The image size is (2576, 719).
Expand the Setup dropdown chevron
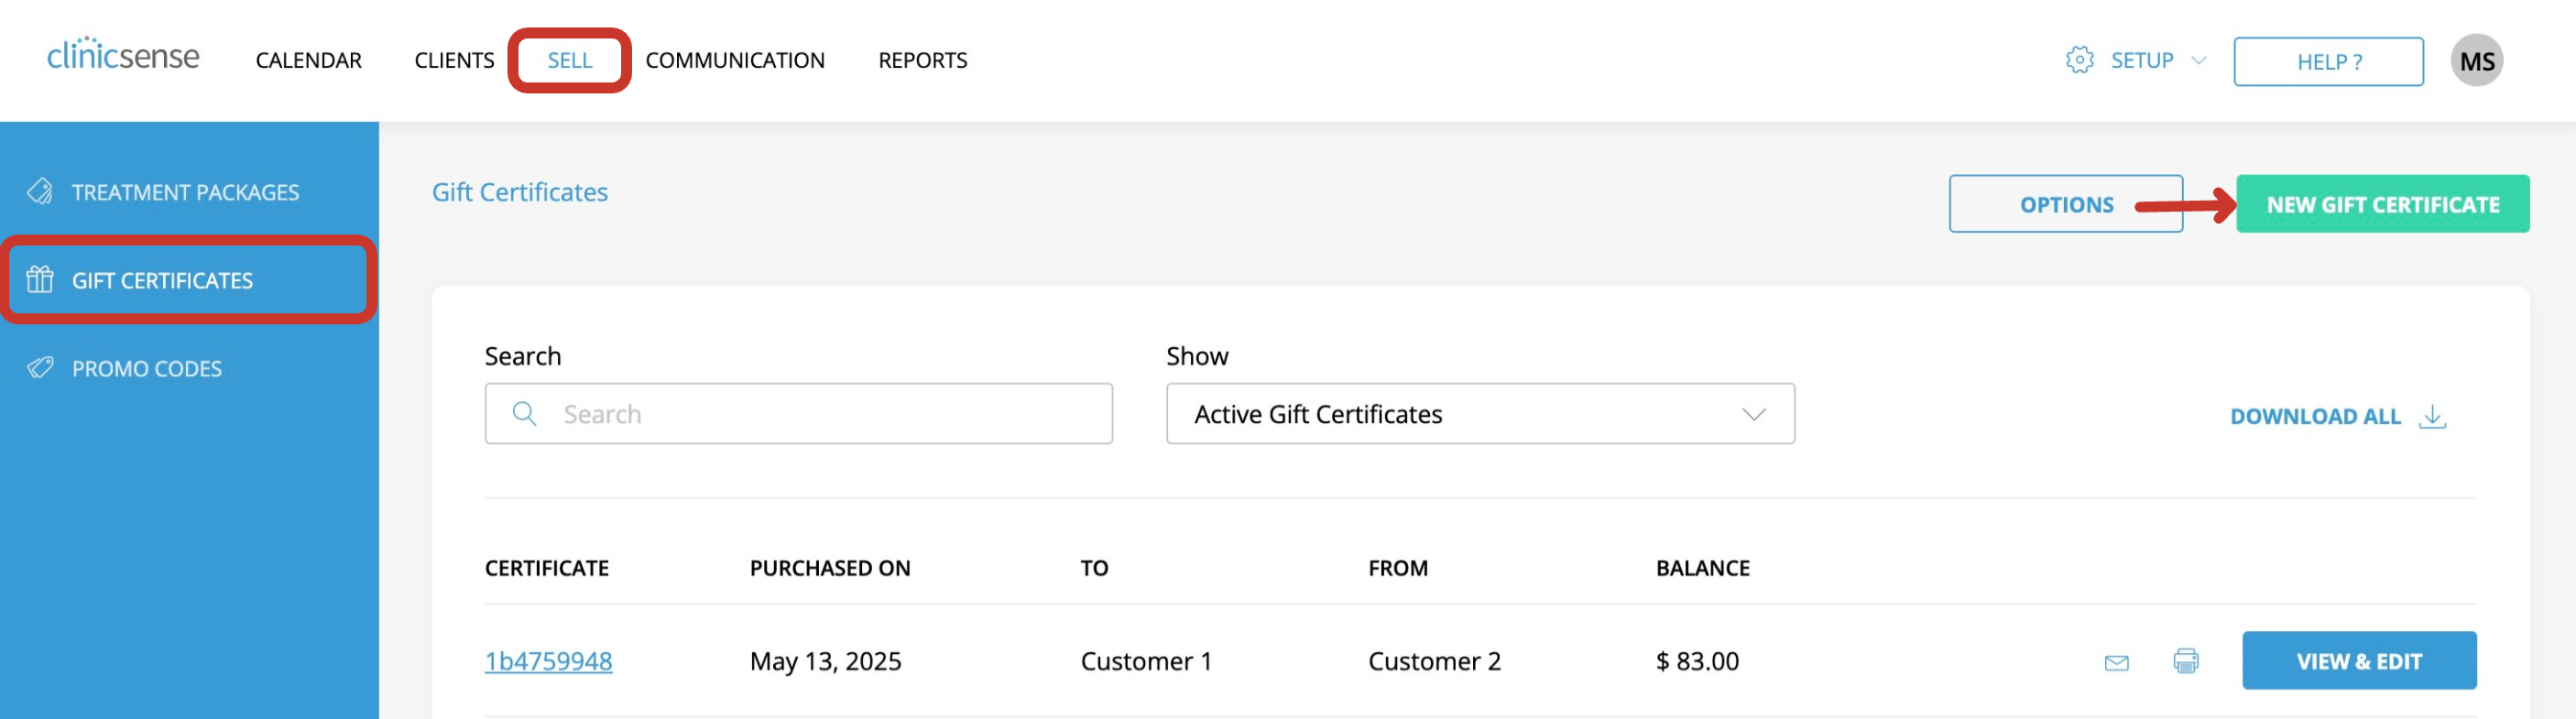point(2199,61)
